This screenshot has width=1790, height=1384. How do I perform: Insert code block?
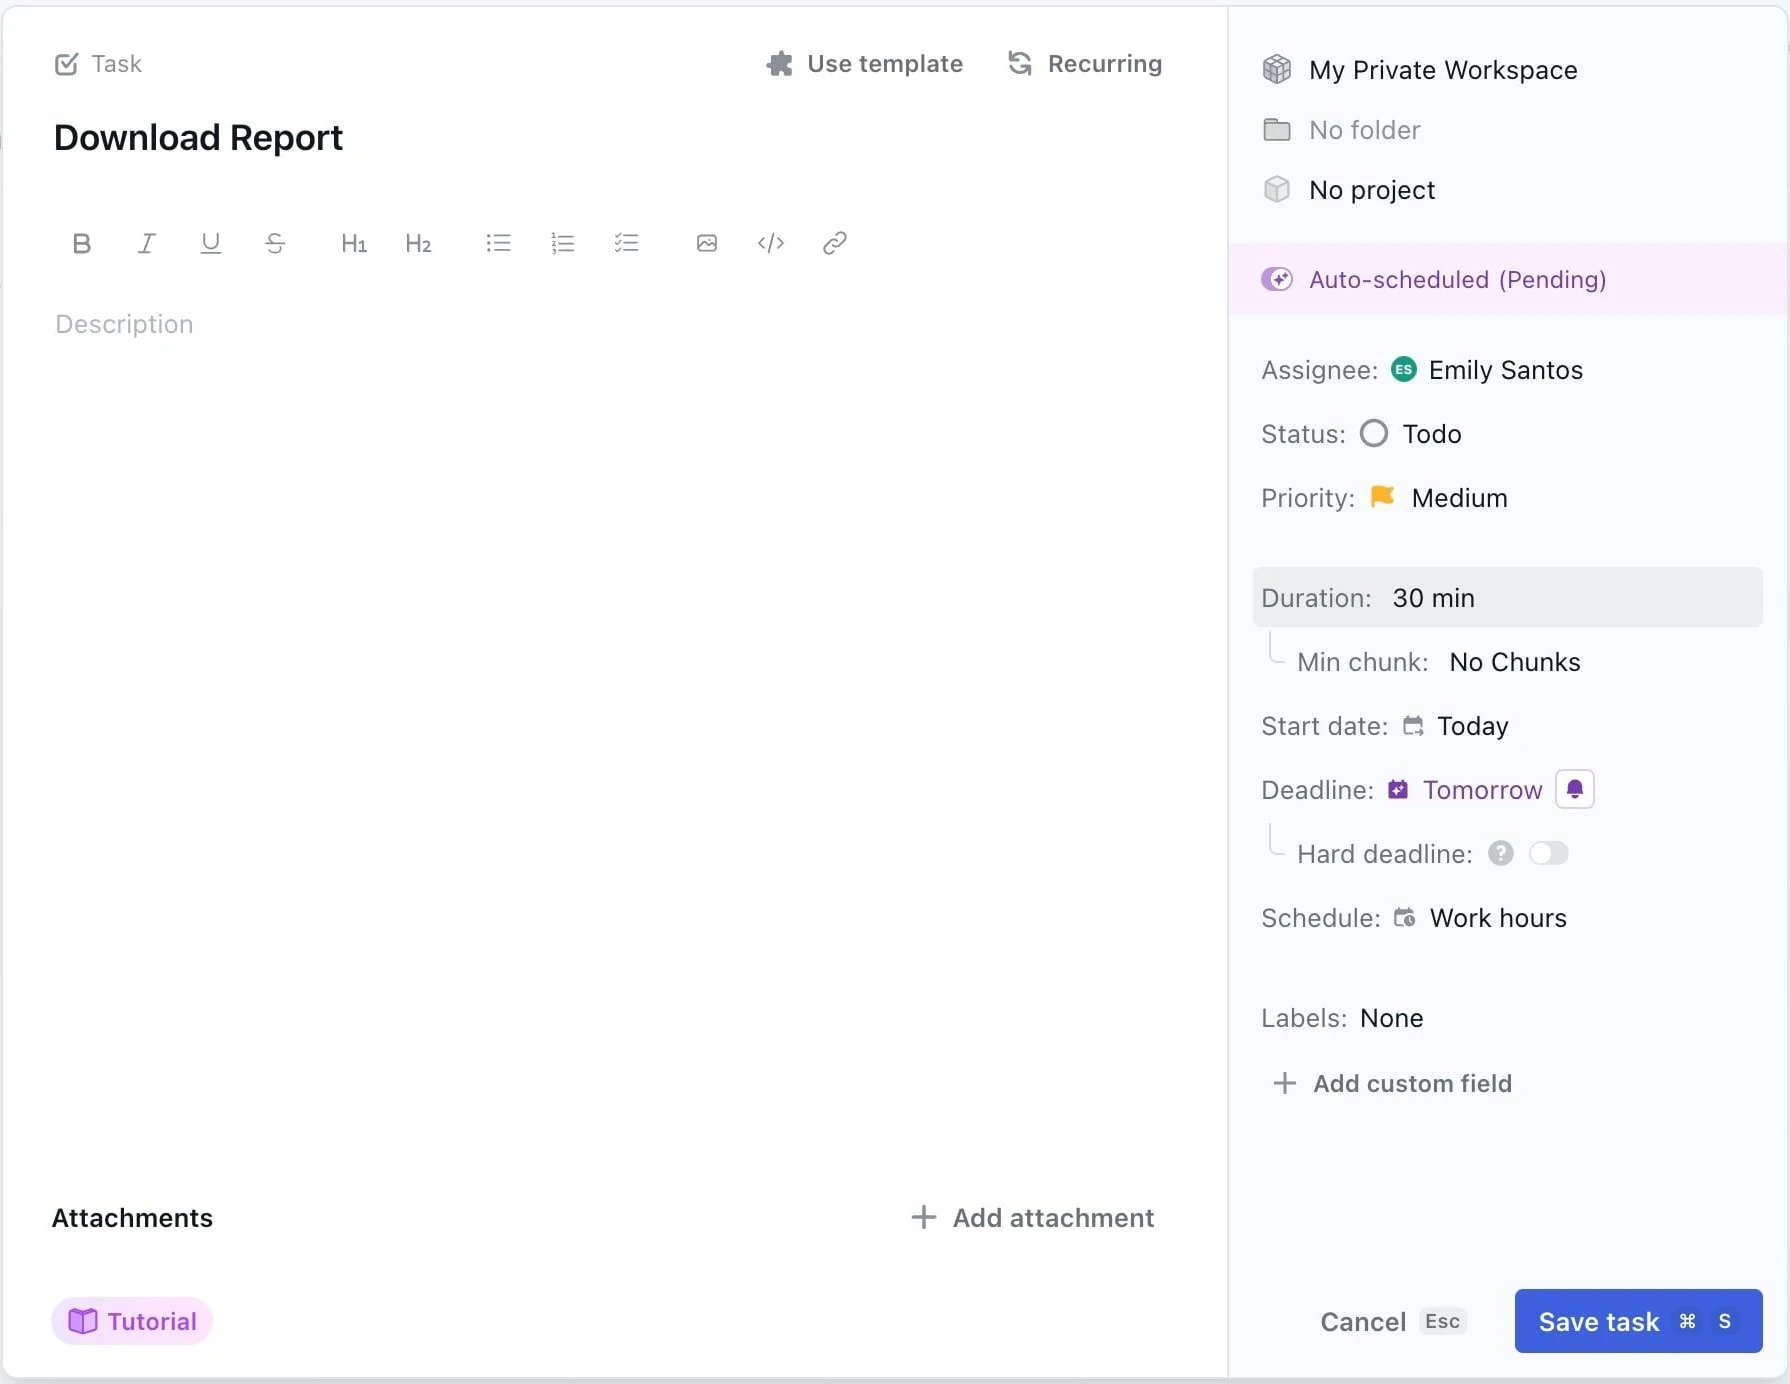pyautogui.click(x=771, y=243)
